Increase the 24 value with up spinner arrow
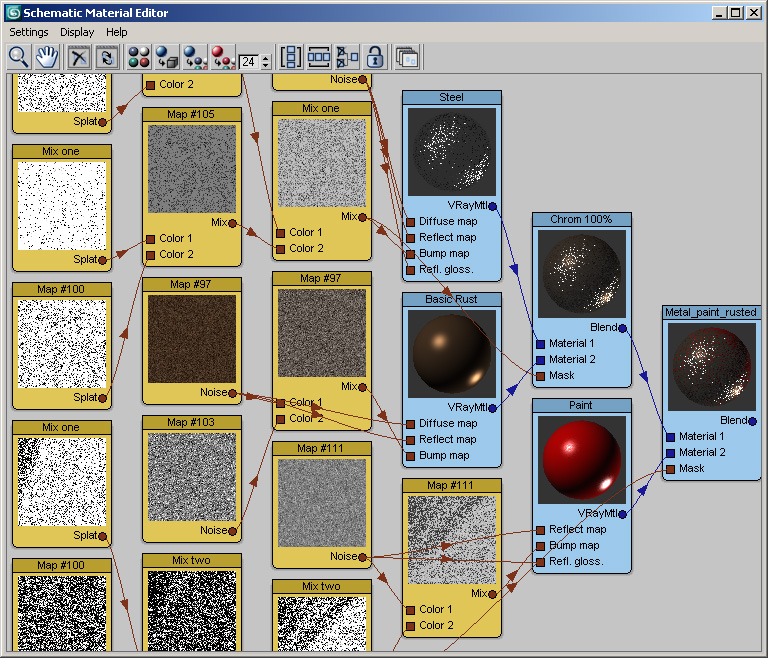The height and width of the screenshot is (658, 768). point(265,58)
